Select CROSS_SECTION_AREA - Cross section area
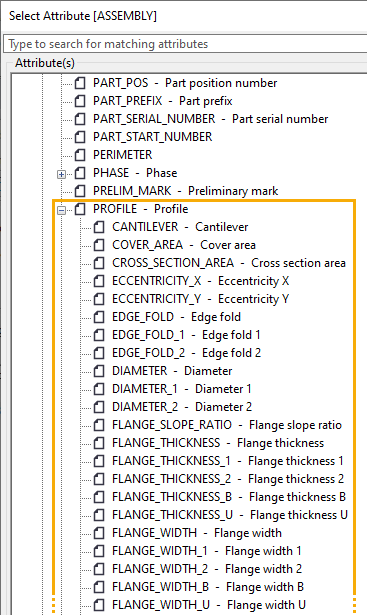The height and width of the screenshot is (615, 367). 229,263
